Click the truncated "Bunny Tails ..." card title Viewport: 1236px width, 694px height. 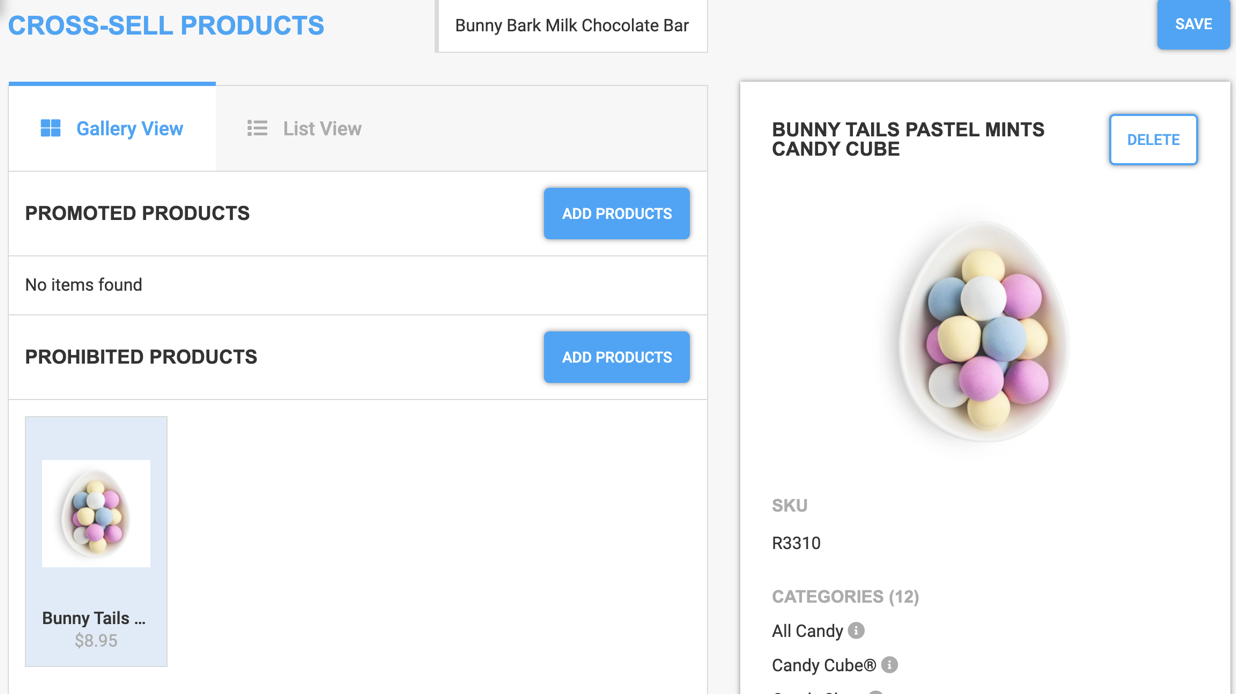94,619
